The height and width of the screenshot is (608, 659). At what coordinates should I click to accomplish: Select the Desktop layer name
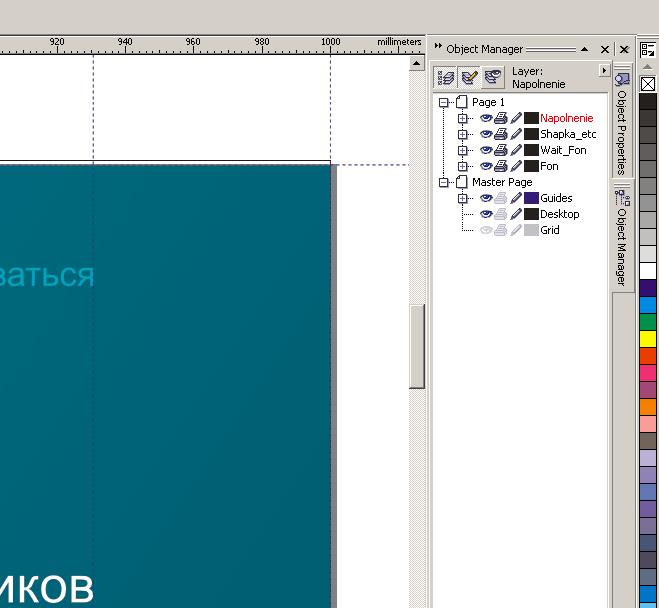[559, 214]
